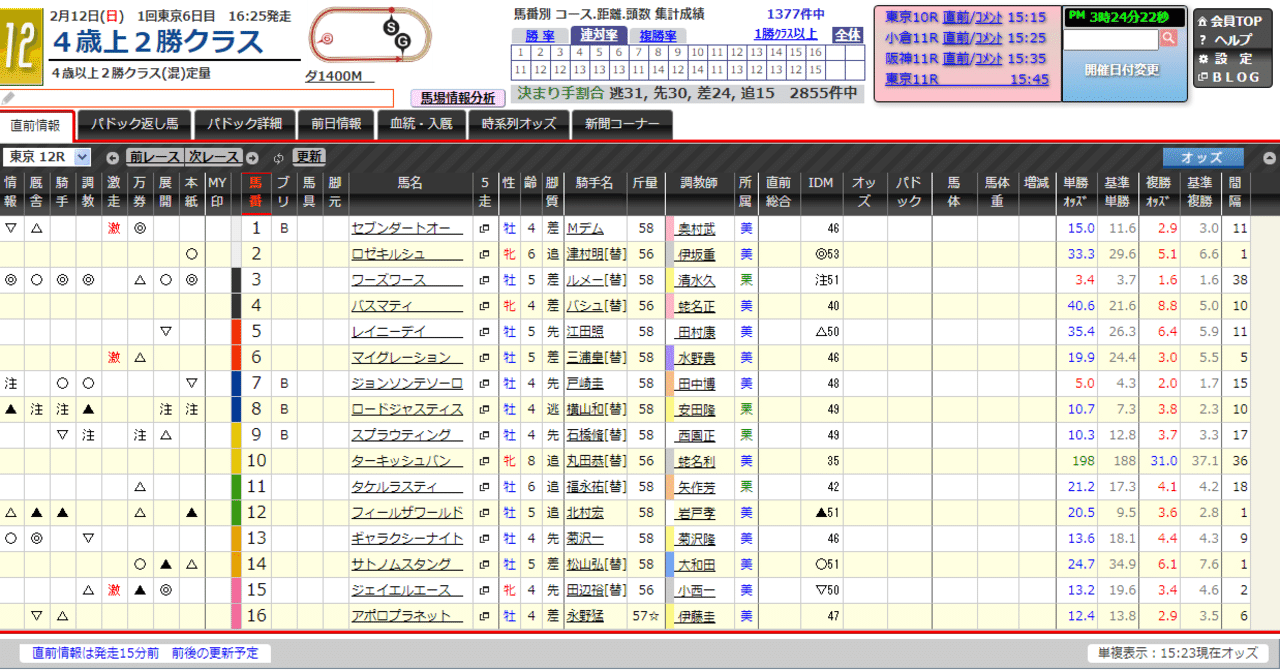Switch to the パドック詳細 tab
Image resolution: width=1280 pixels, height=670 pixels.
pyautogui.click(x=246, y=124)
